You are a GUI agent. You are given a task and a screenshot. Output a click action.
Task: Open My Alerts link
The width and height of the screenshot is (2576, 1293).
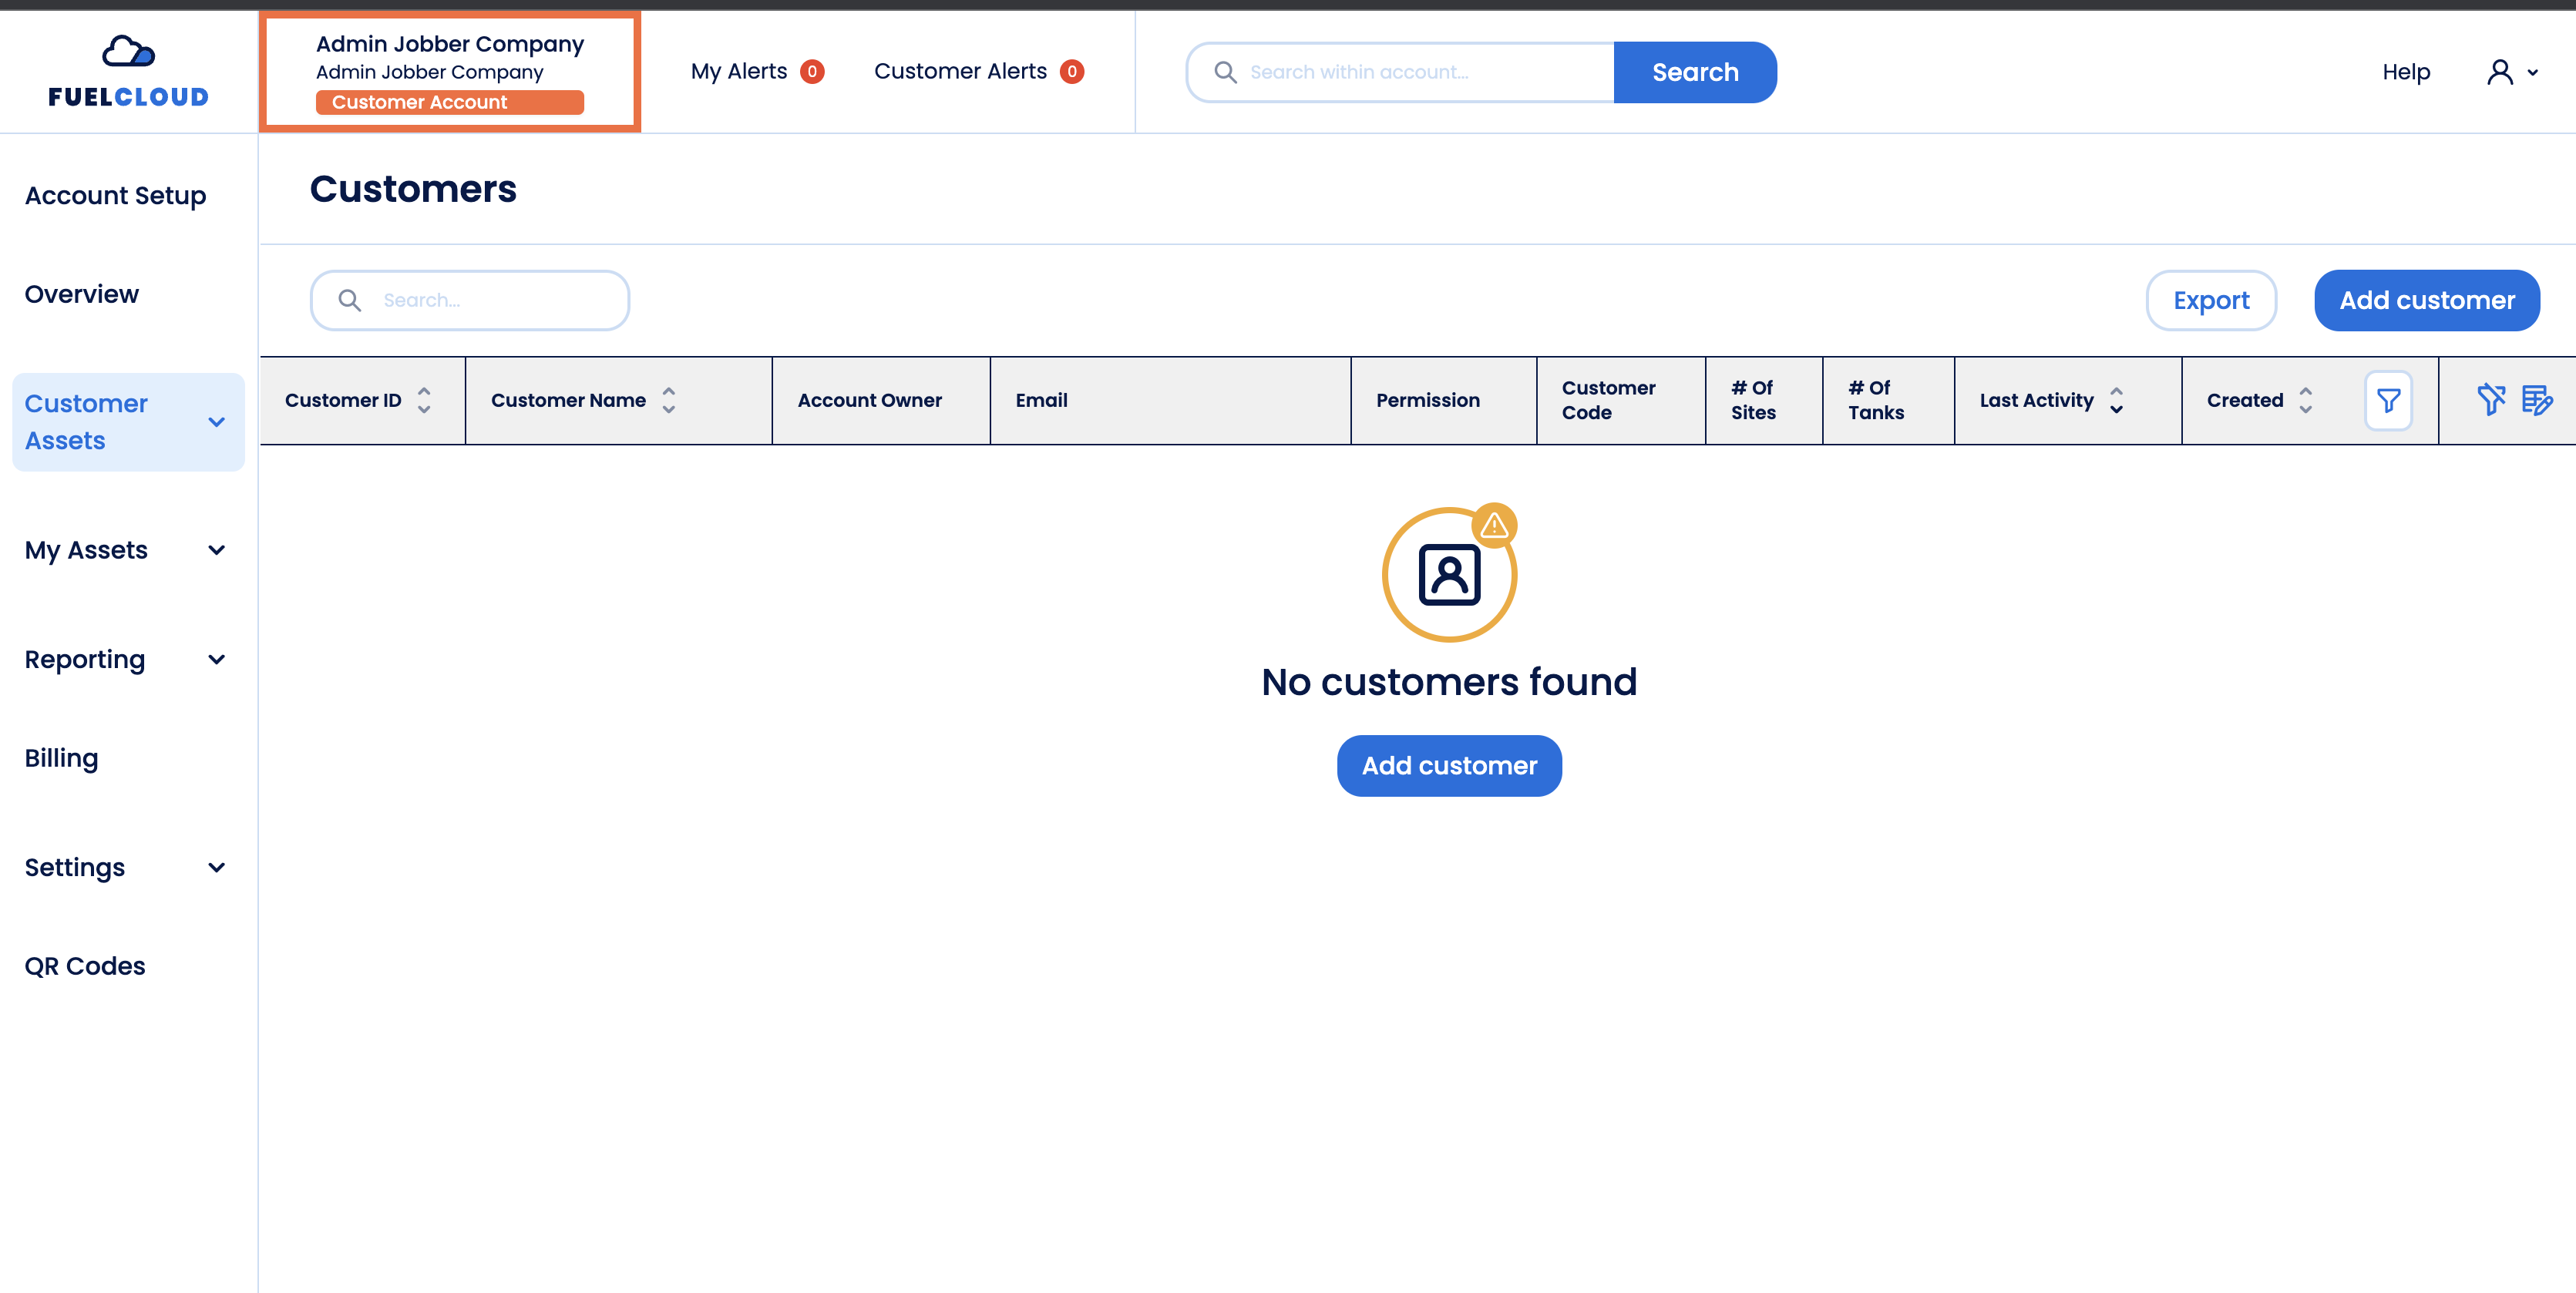click(x=739, y=72)
